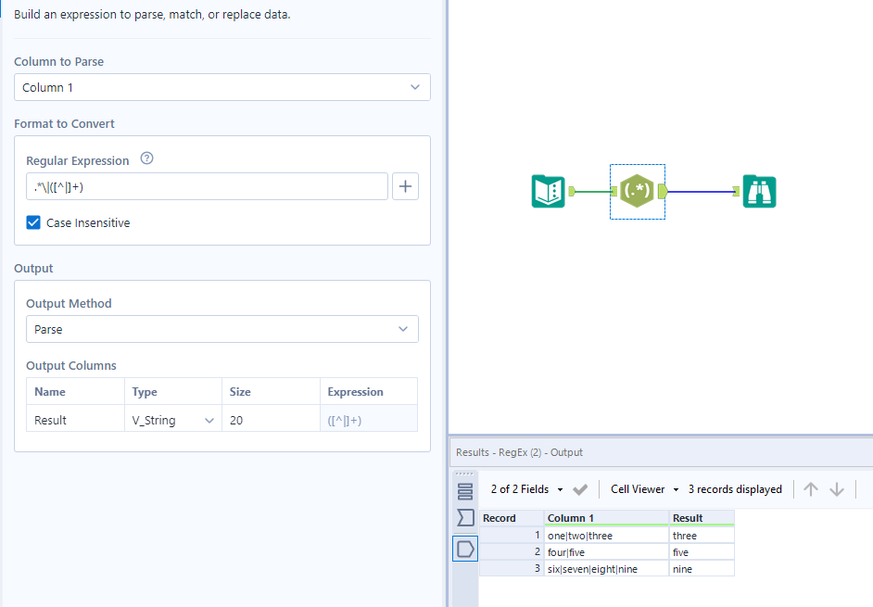Select the Result cell three
The width and height of the screenshot is (873, 607).
coord(702,536)
